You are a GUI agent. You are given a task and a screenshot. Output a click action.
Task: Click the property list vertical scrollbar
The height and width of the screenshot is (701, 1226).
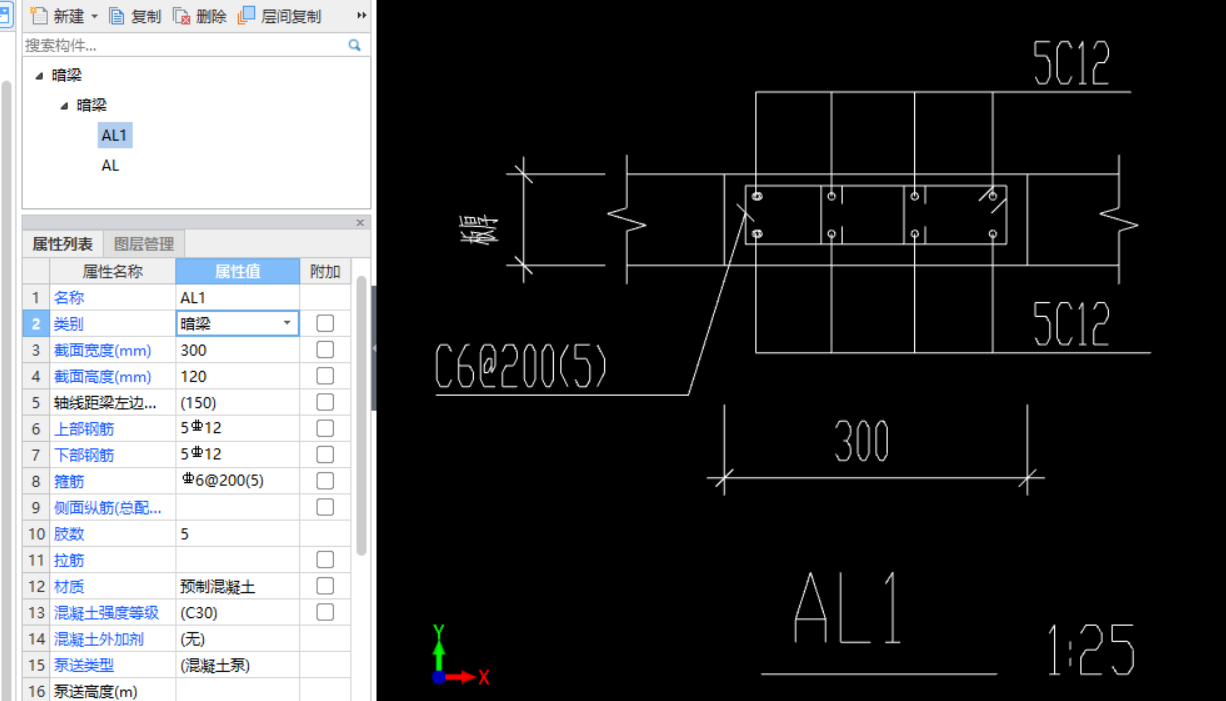click(x=361, y=415)
